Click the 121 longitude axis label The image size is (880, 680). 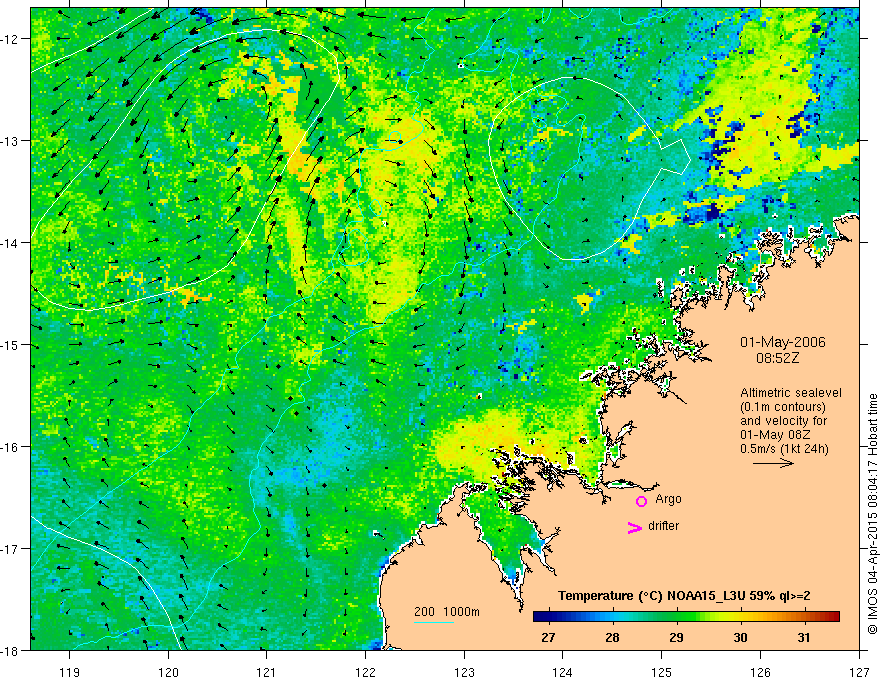(x=267, y=672)
